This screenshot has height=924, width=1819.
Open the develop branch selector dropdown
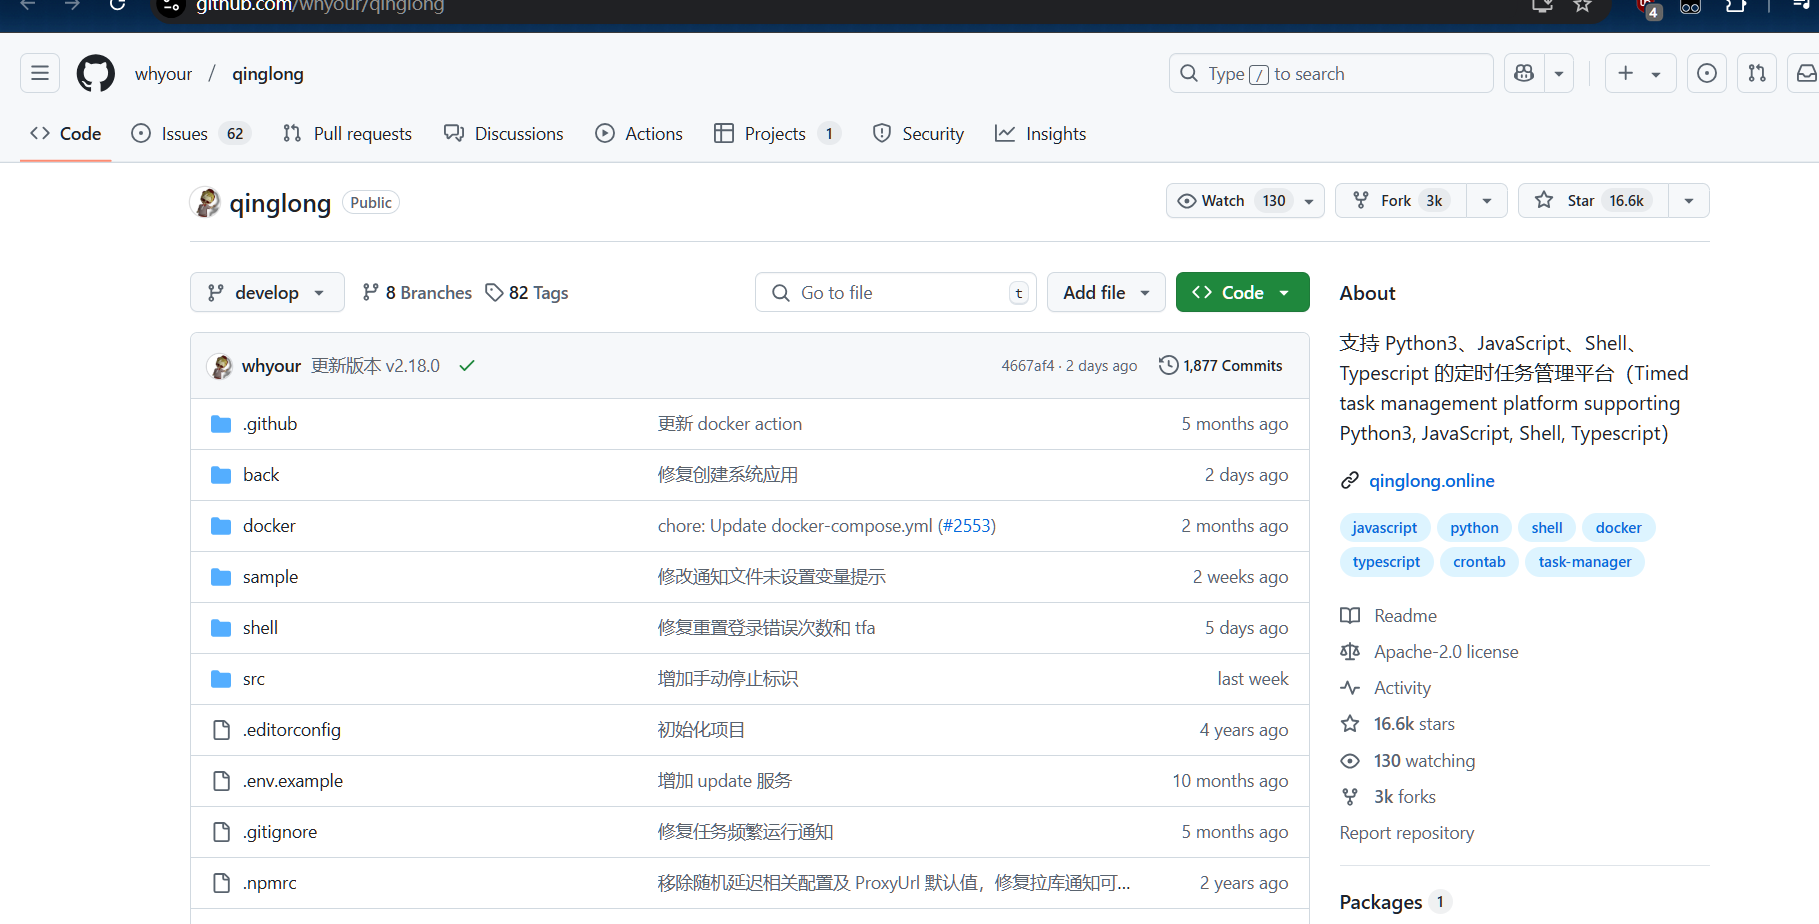click(267, 292)
